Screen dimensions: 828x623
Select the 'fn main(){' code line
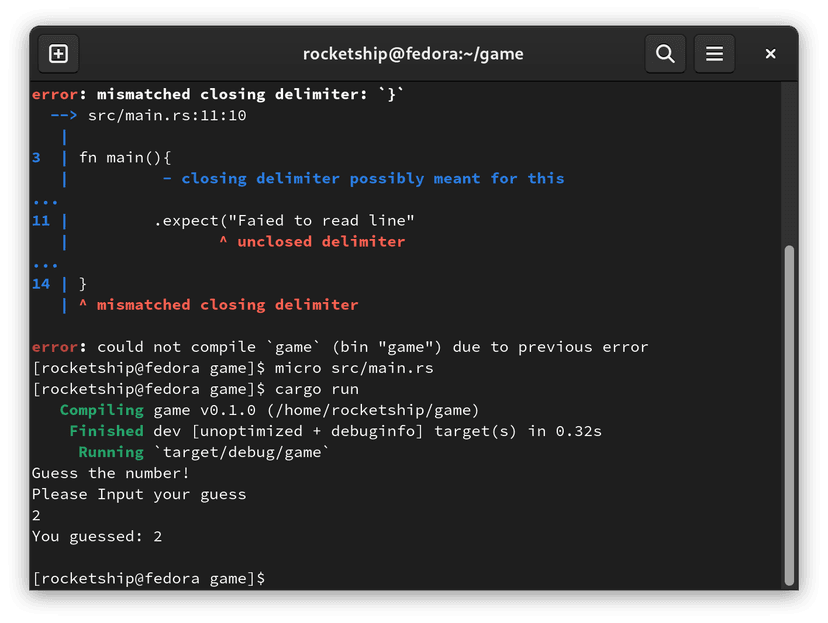pos(126,158)
